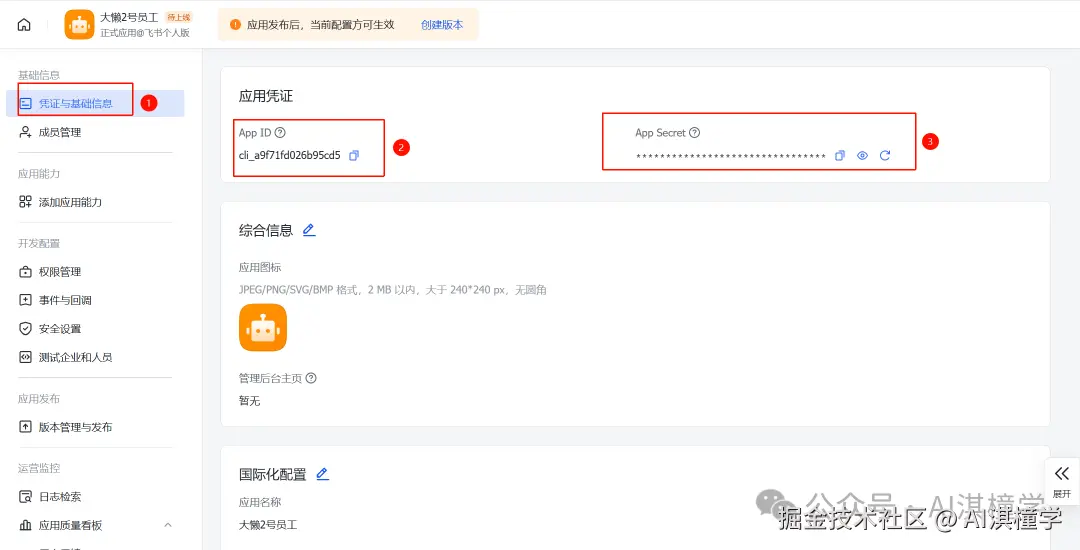The width and height of the screenshot is (1080, 550).
Task: Click the 版本管理与发布 upload icon
Action: tap(25, 427)
